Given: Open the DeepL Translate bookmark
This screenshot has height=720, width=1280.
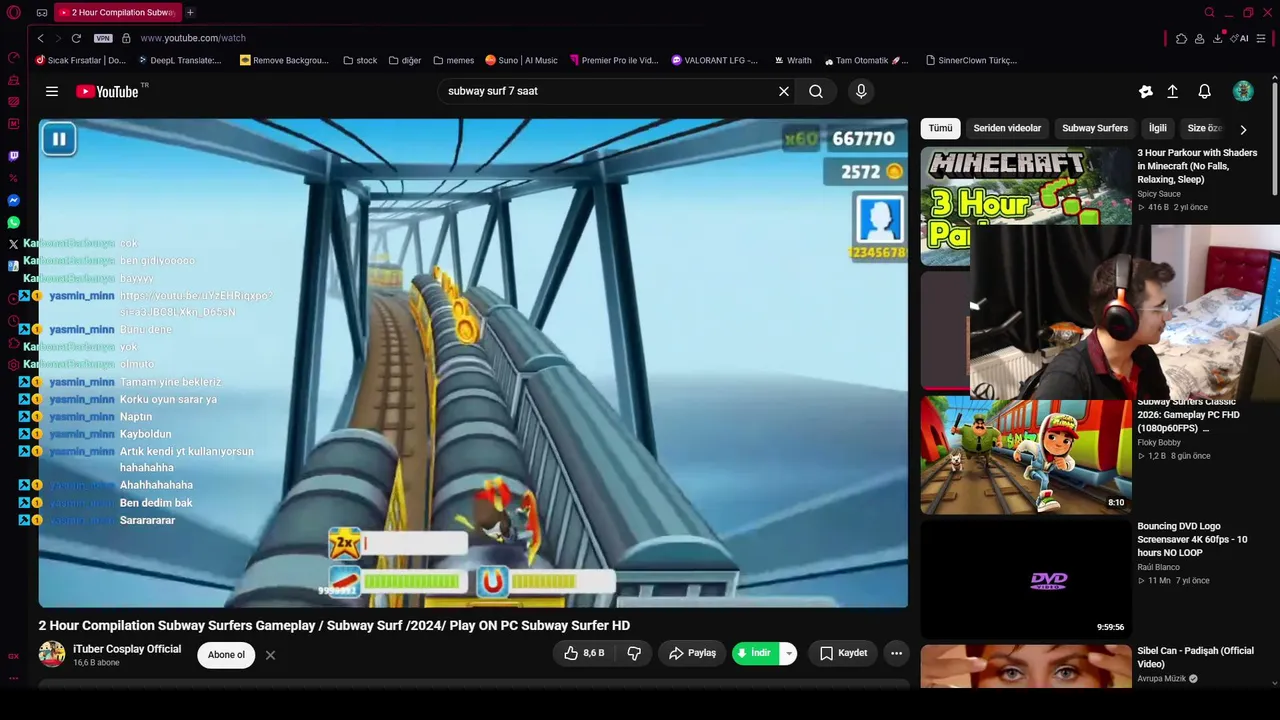Looking at the screenshot, I should (x=178, y=60).
